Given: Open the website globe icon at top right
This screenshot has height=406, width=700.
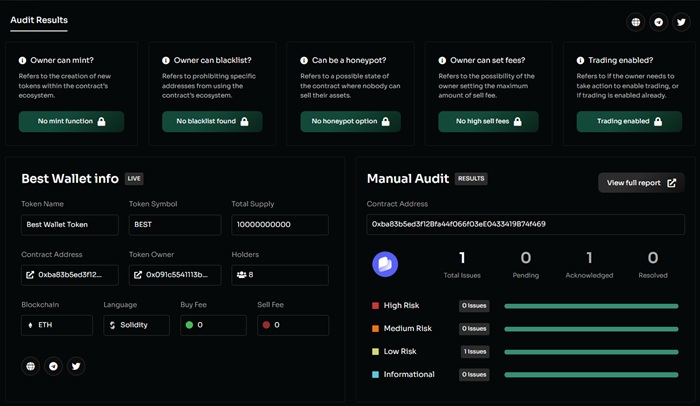Looking at the screenshot, I should click(x=636, y=22).
